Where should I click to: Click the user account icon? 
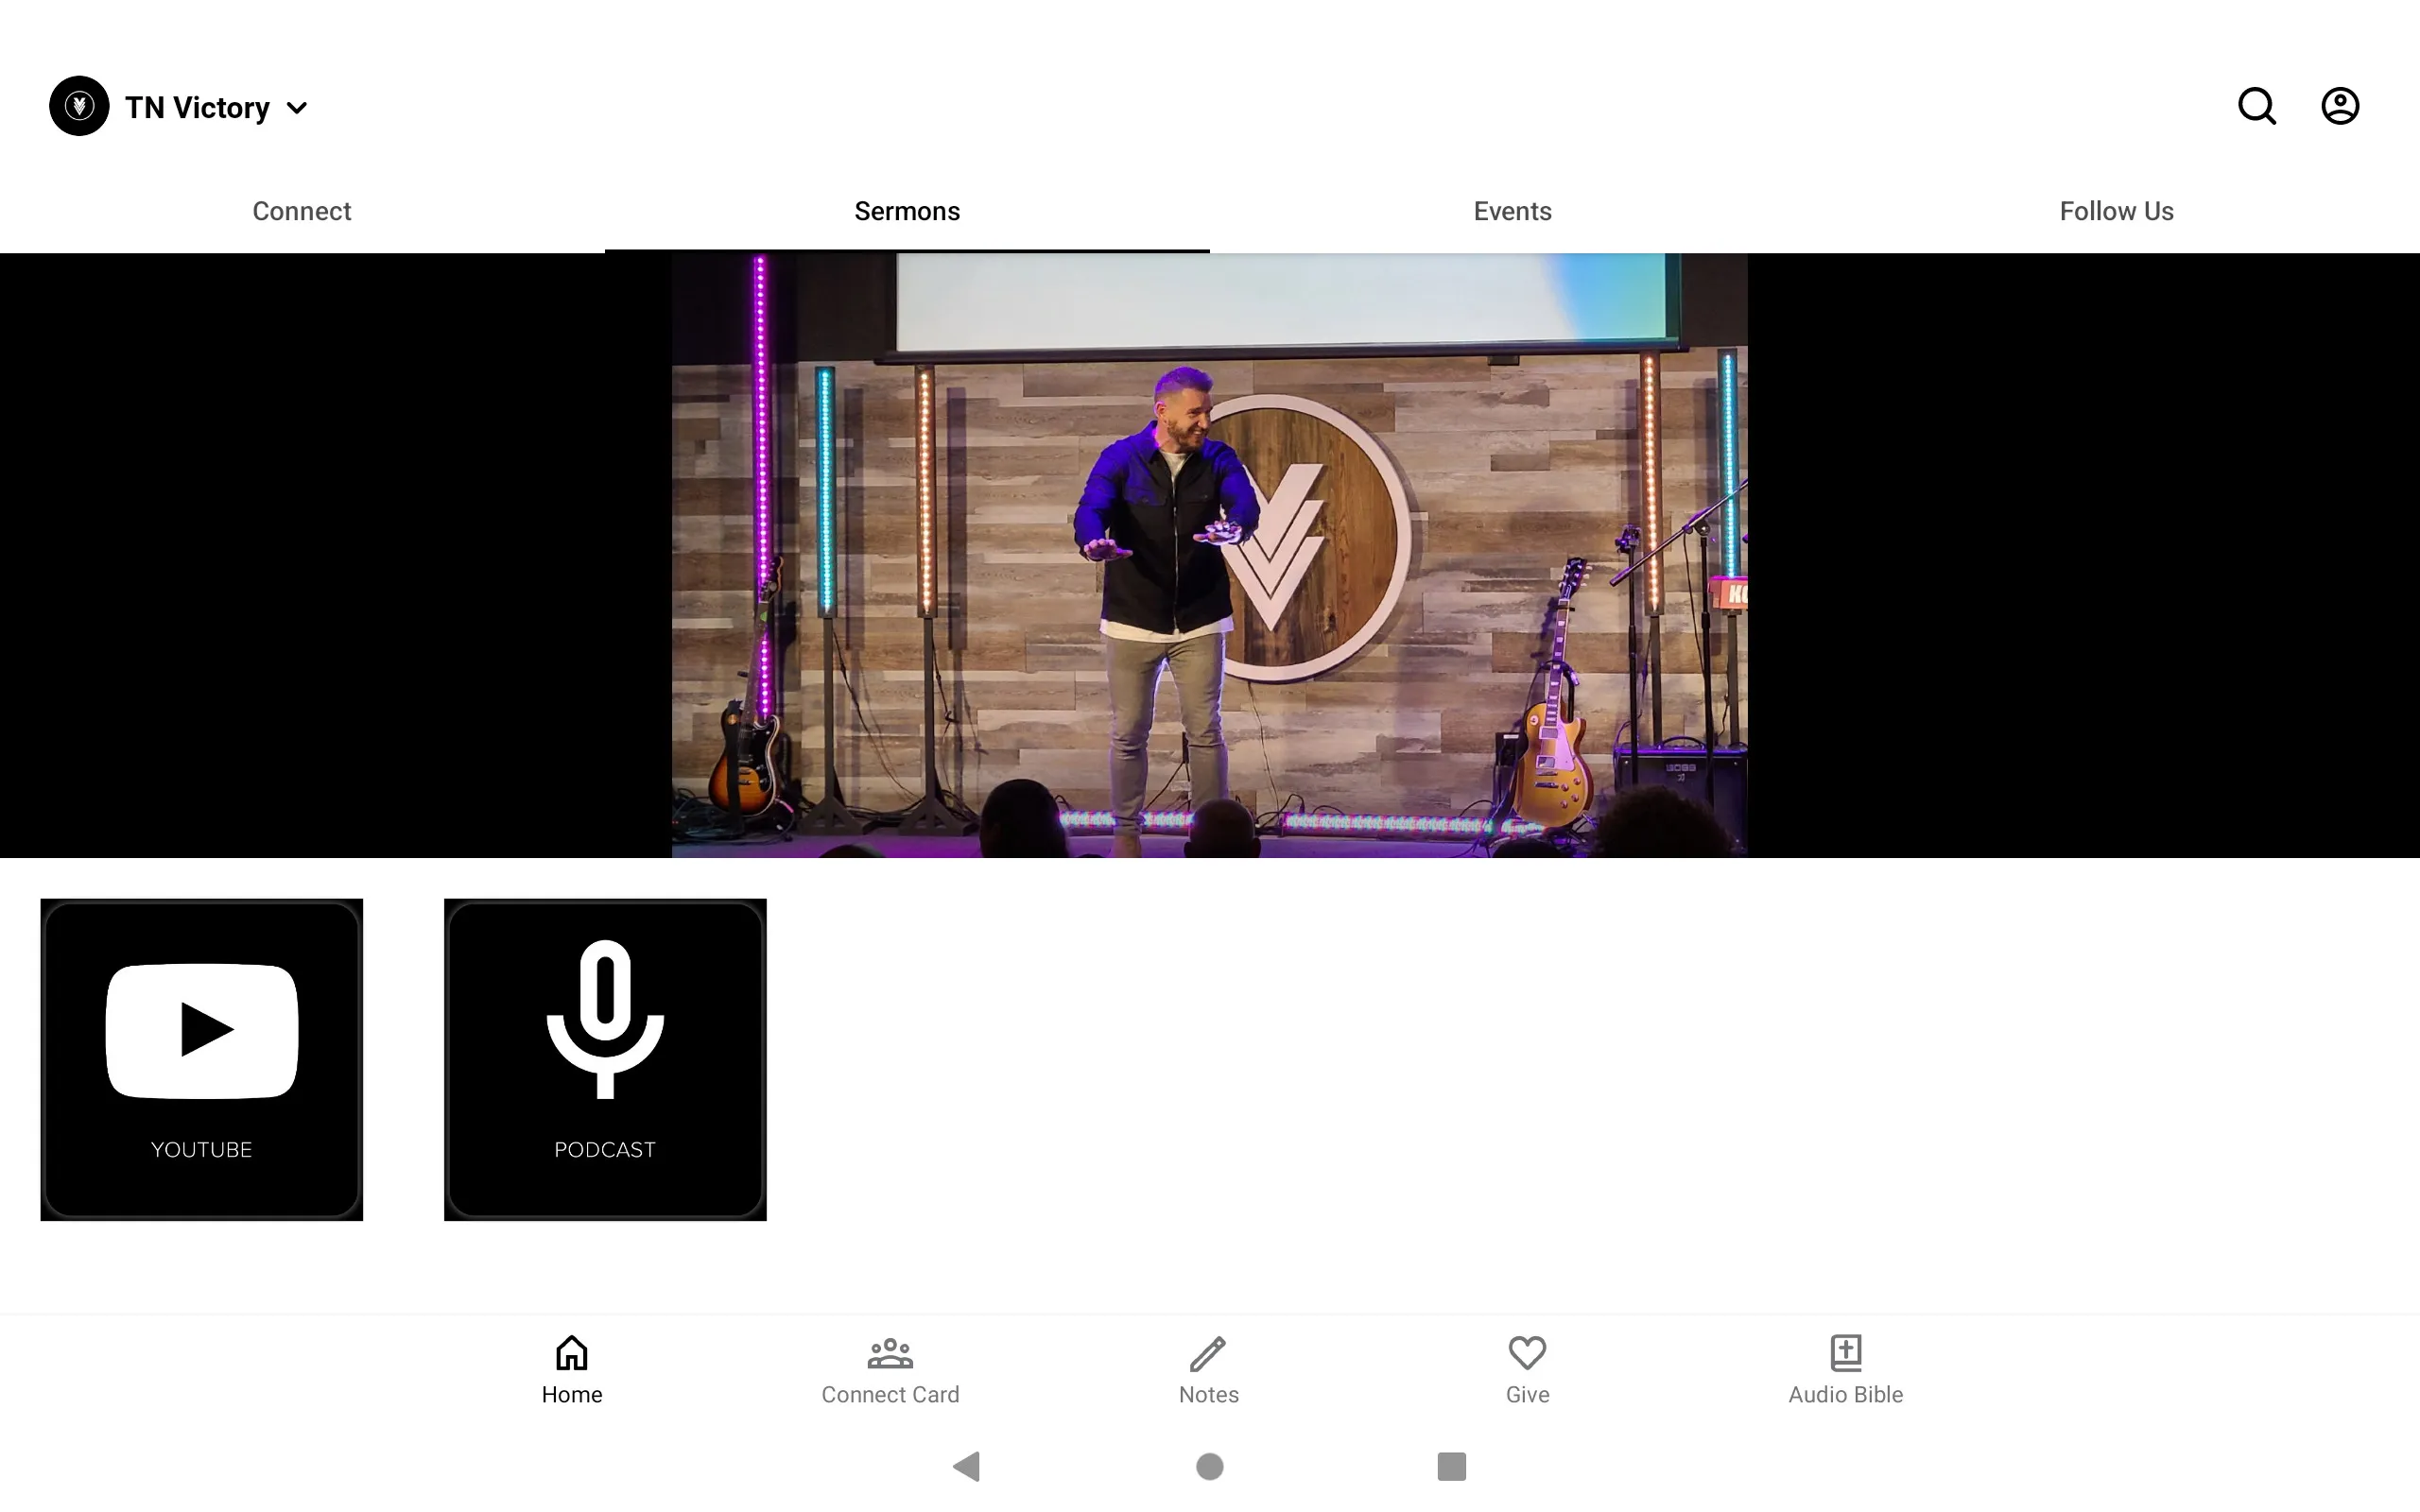[2340, 106]
